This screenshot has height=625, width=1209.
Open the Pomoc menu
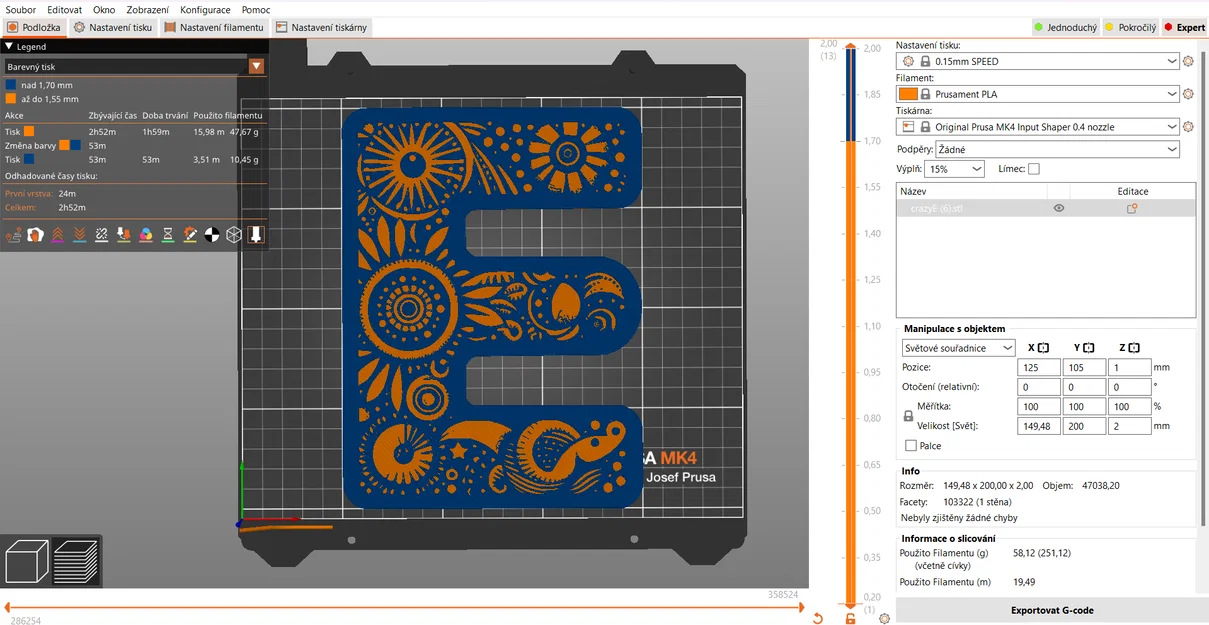(256, 9)
